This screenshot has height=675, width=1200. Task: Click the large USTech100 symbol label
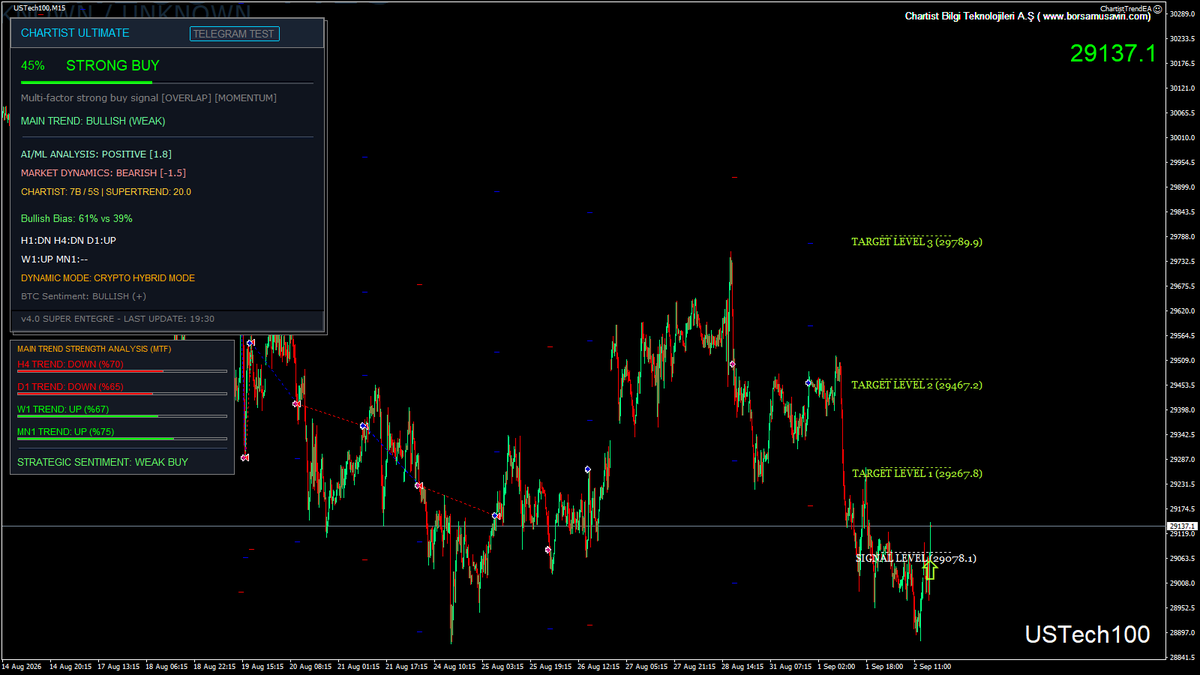1087,634
